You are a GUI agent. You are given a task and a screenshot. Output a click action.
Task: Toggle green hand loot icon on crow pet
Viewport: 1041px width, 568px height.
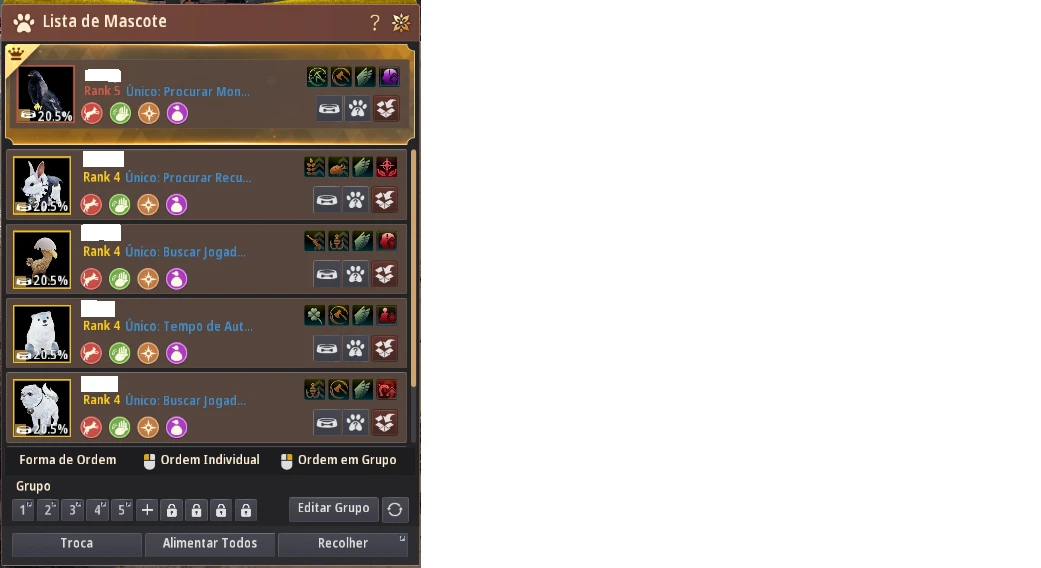click(x=120, y=113)
